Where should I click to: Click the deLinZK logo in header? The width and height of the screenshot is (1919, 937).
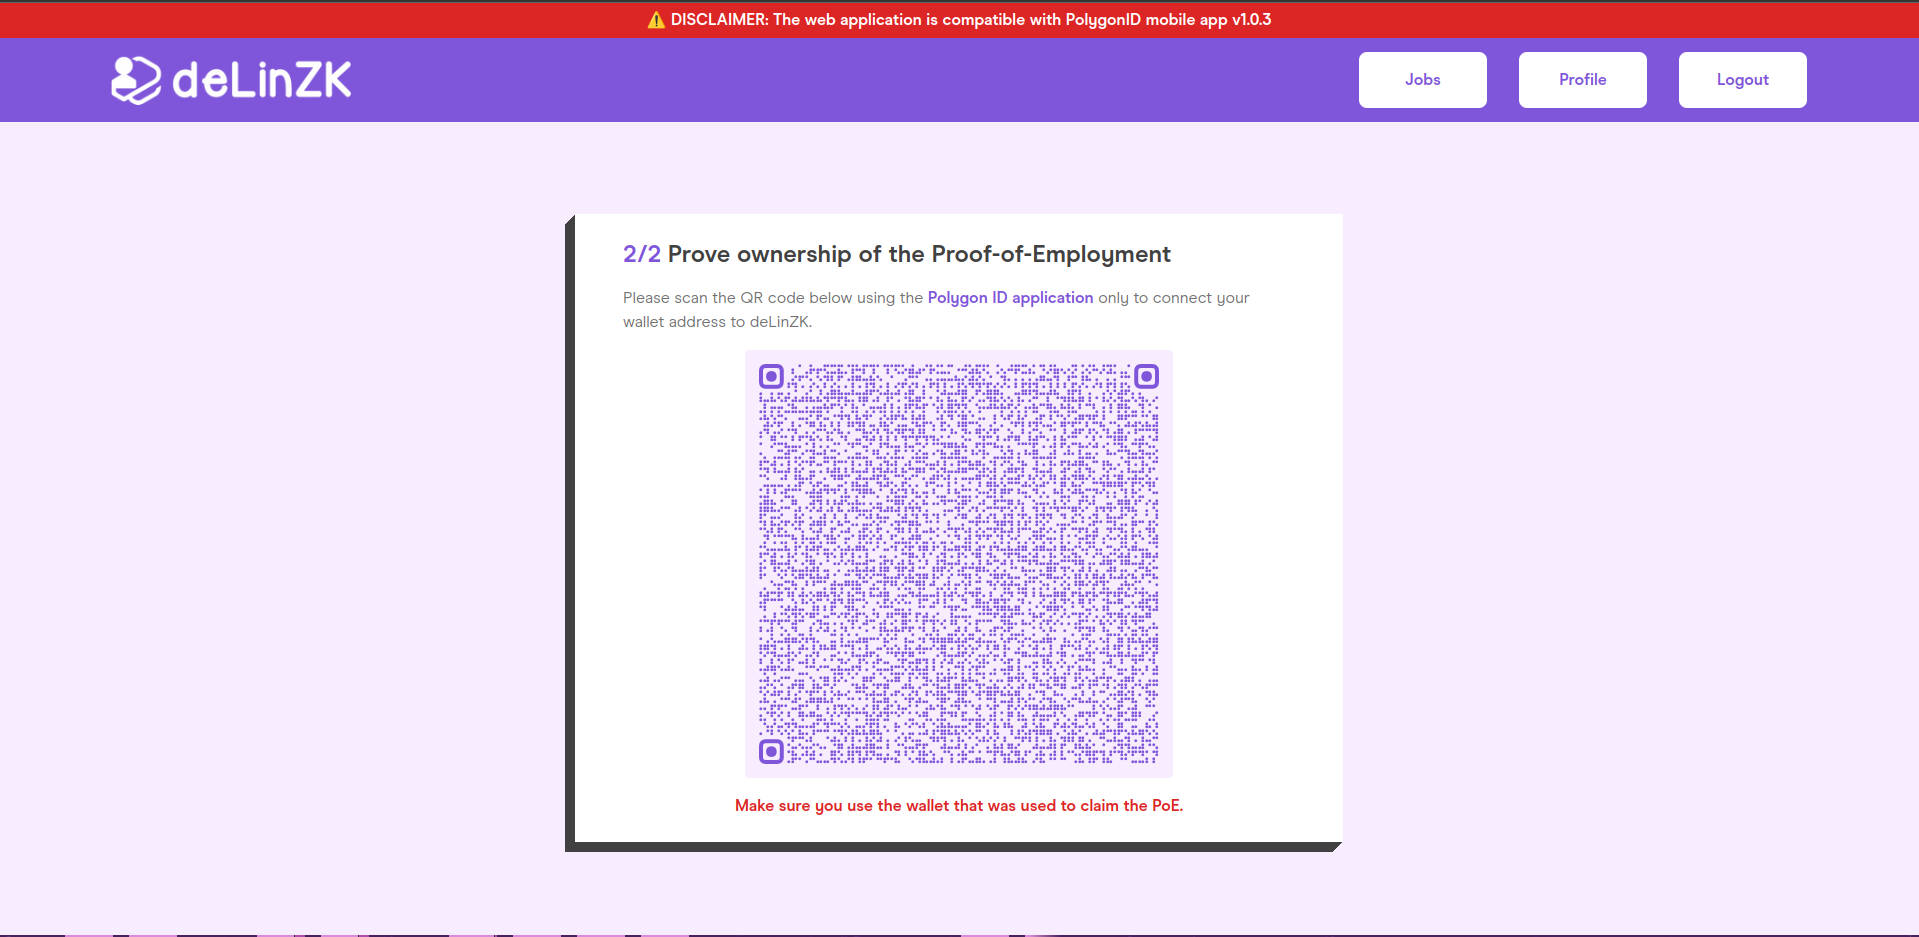tap(231, 80)
